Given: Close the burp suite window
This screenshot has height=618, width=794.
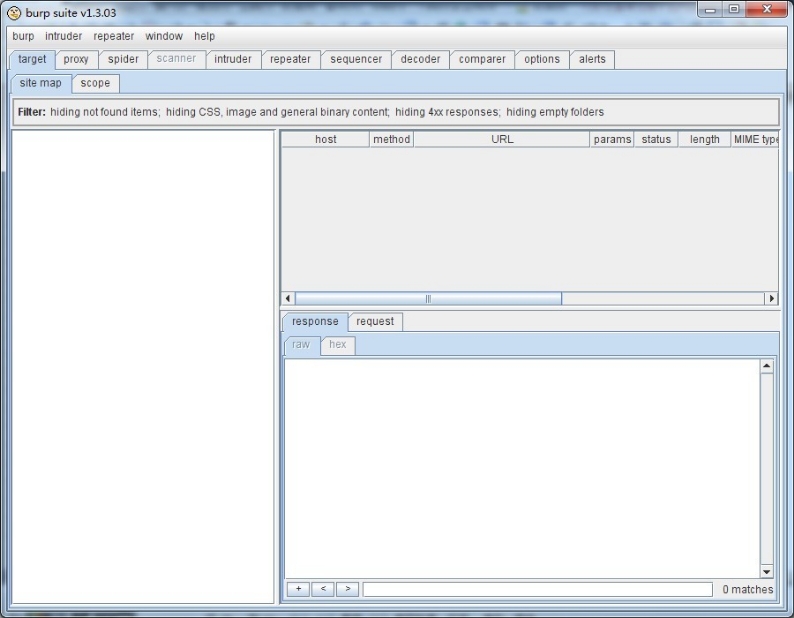Looking at the screenshot, I should coord(767,10).
